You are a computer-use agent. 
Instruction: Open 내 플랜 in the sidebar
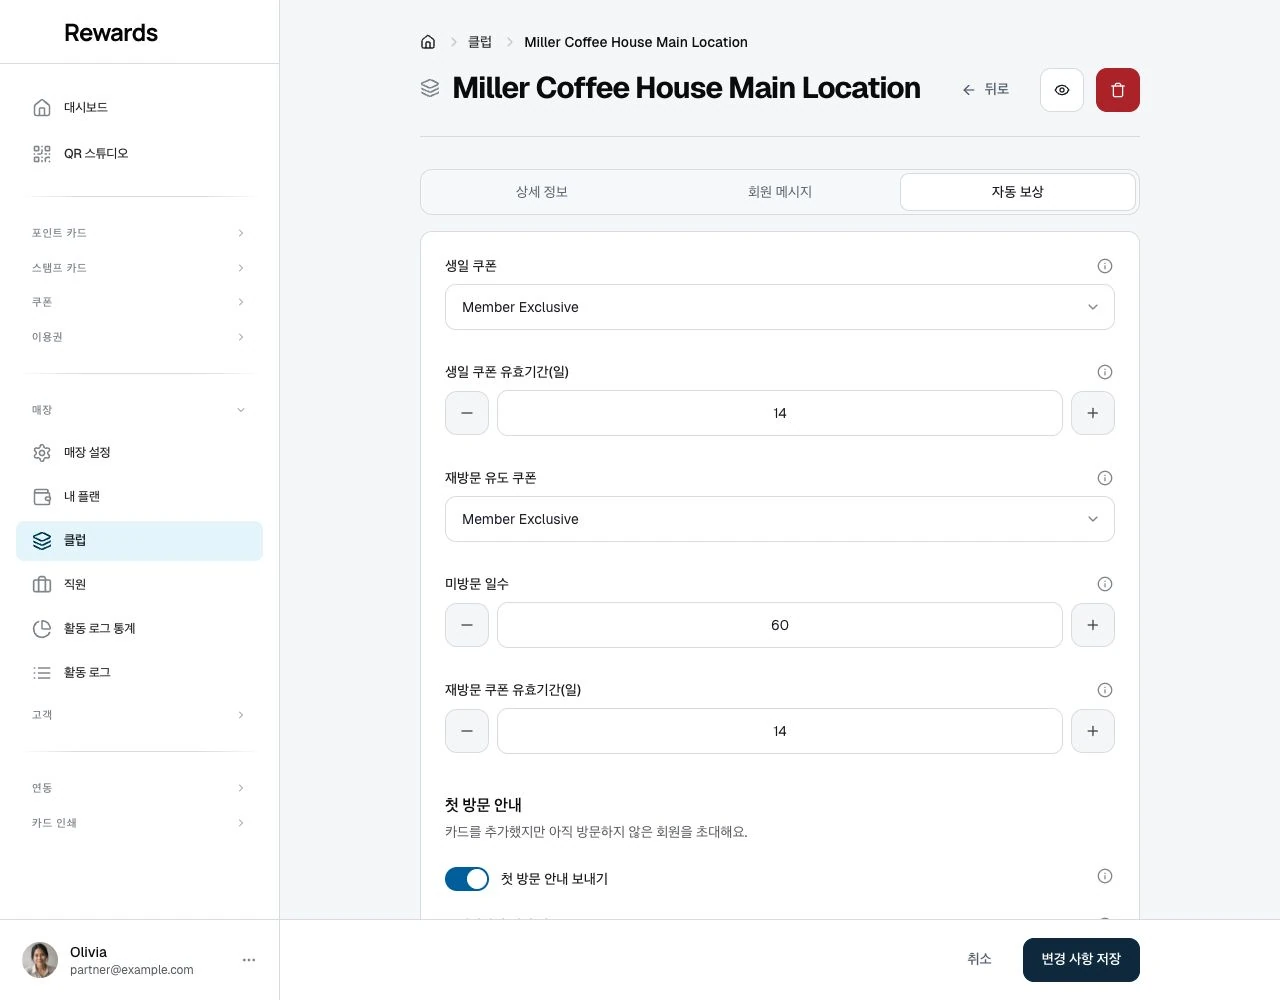click(x=139, y=497)
